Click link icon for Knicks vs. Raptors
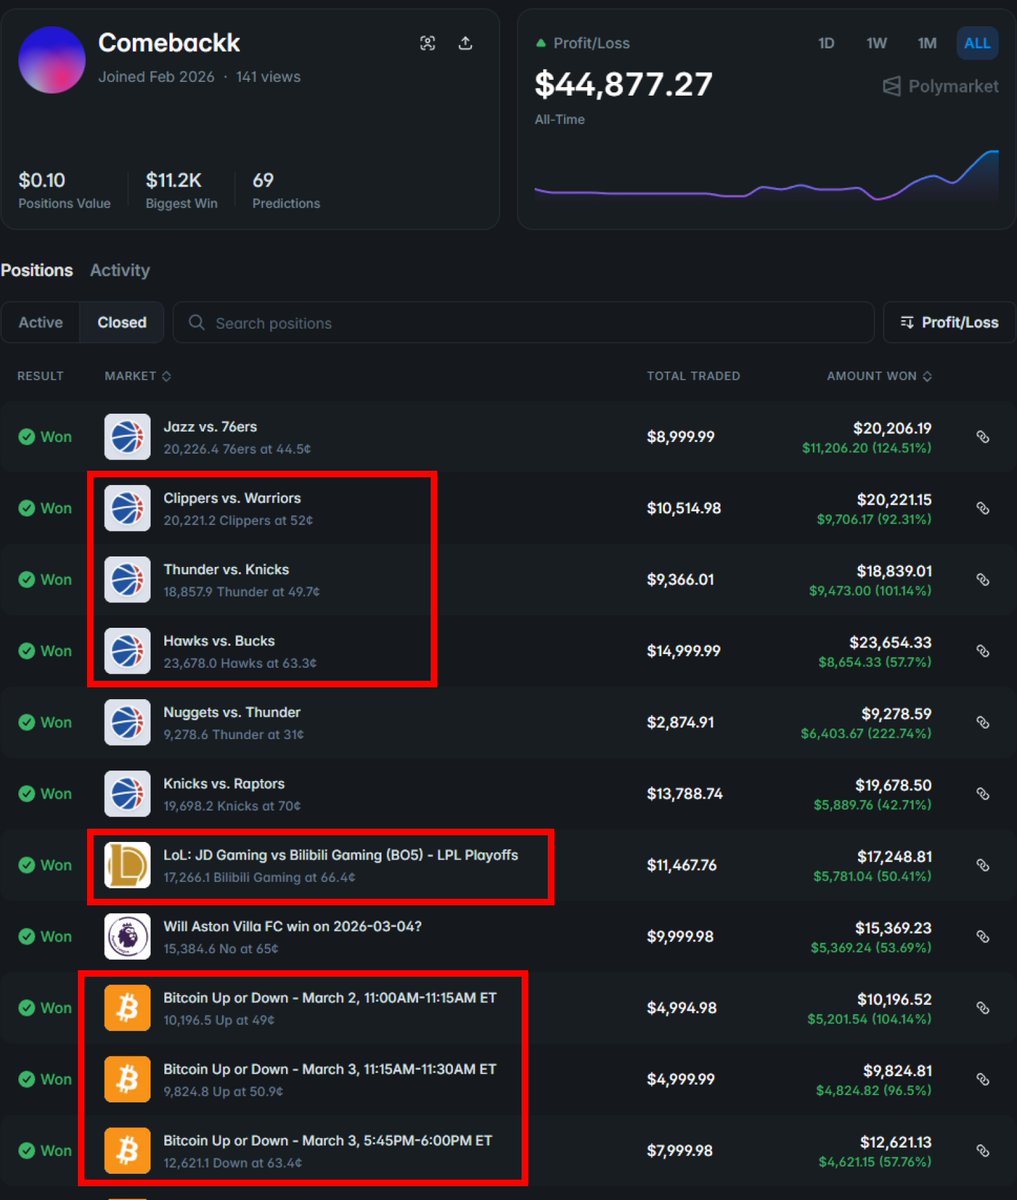1017x1200 pixels. tap(983, 794)
